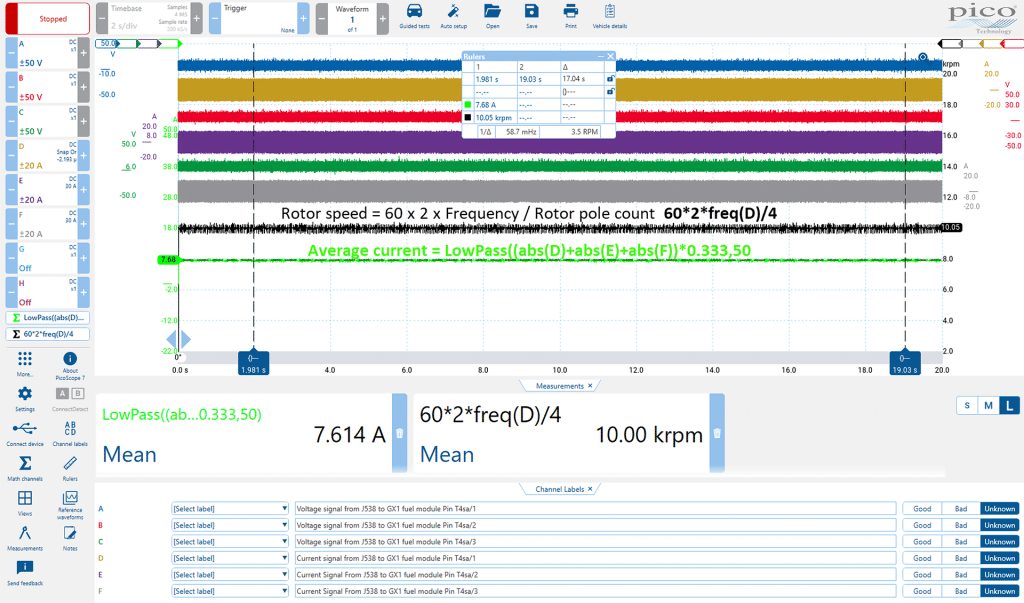Click the ruler handle at 1.981 s
This screenshot has width=1024, height=603.
click(x=253, y=363)
